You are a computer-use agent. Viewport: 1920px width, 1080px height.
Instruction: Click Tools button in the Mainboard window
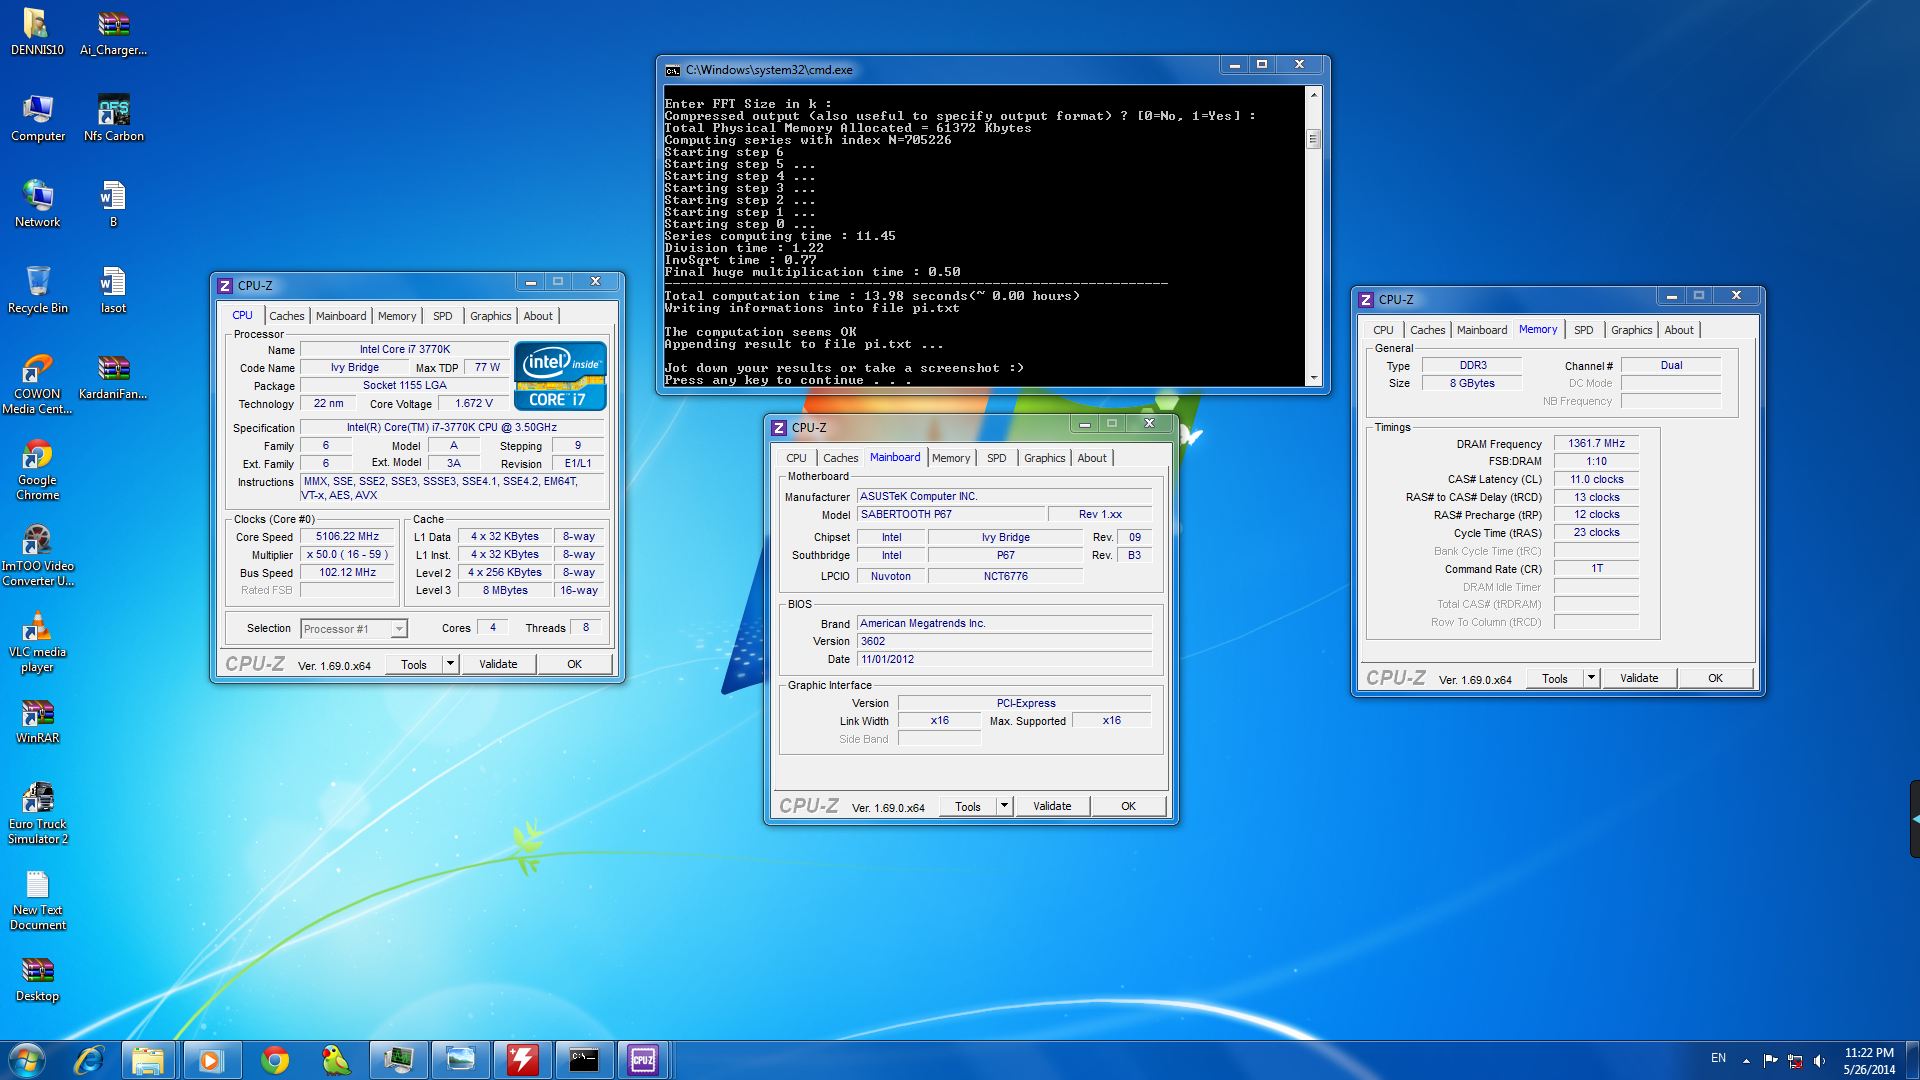click(968, 806)
